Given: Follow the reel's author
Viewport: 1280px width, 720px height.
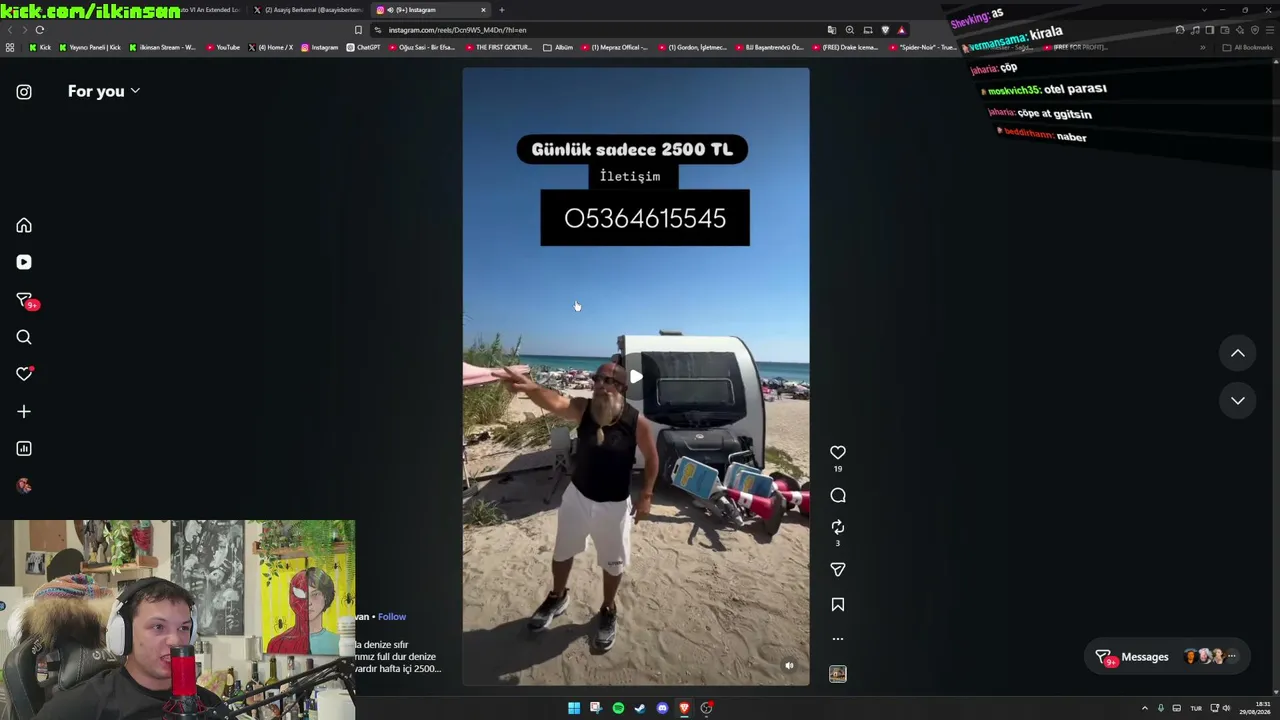Looking at the screenshot, I should [392, 617].
